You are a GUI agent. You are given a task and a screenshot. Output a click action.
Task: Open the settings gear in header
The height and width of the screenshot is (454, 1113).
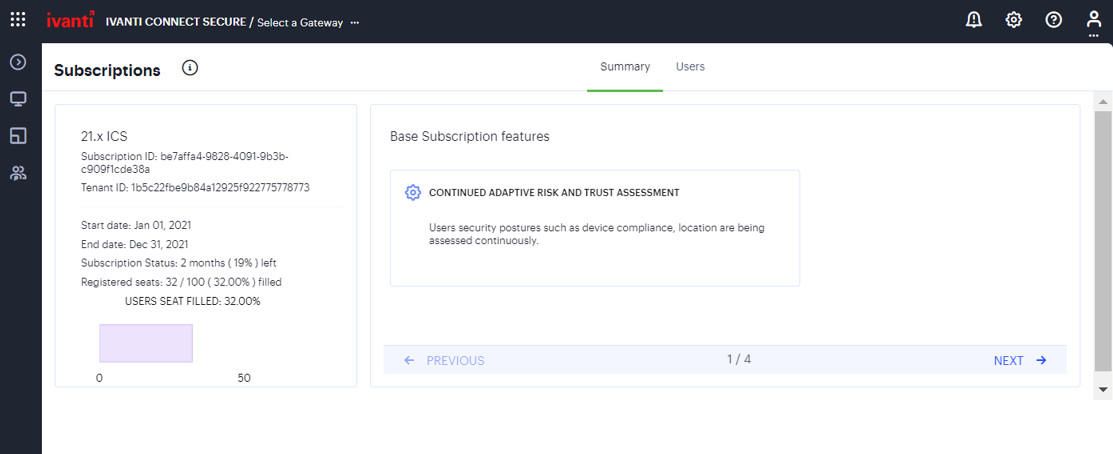pos(1013,20)
